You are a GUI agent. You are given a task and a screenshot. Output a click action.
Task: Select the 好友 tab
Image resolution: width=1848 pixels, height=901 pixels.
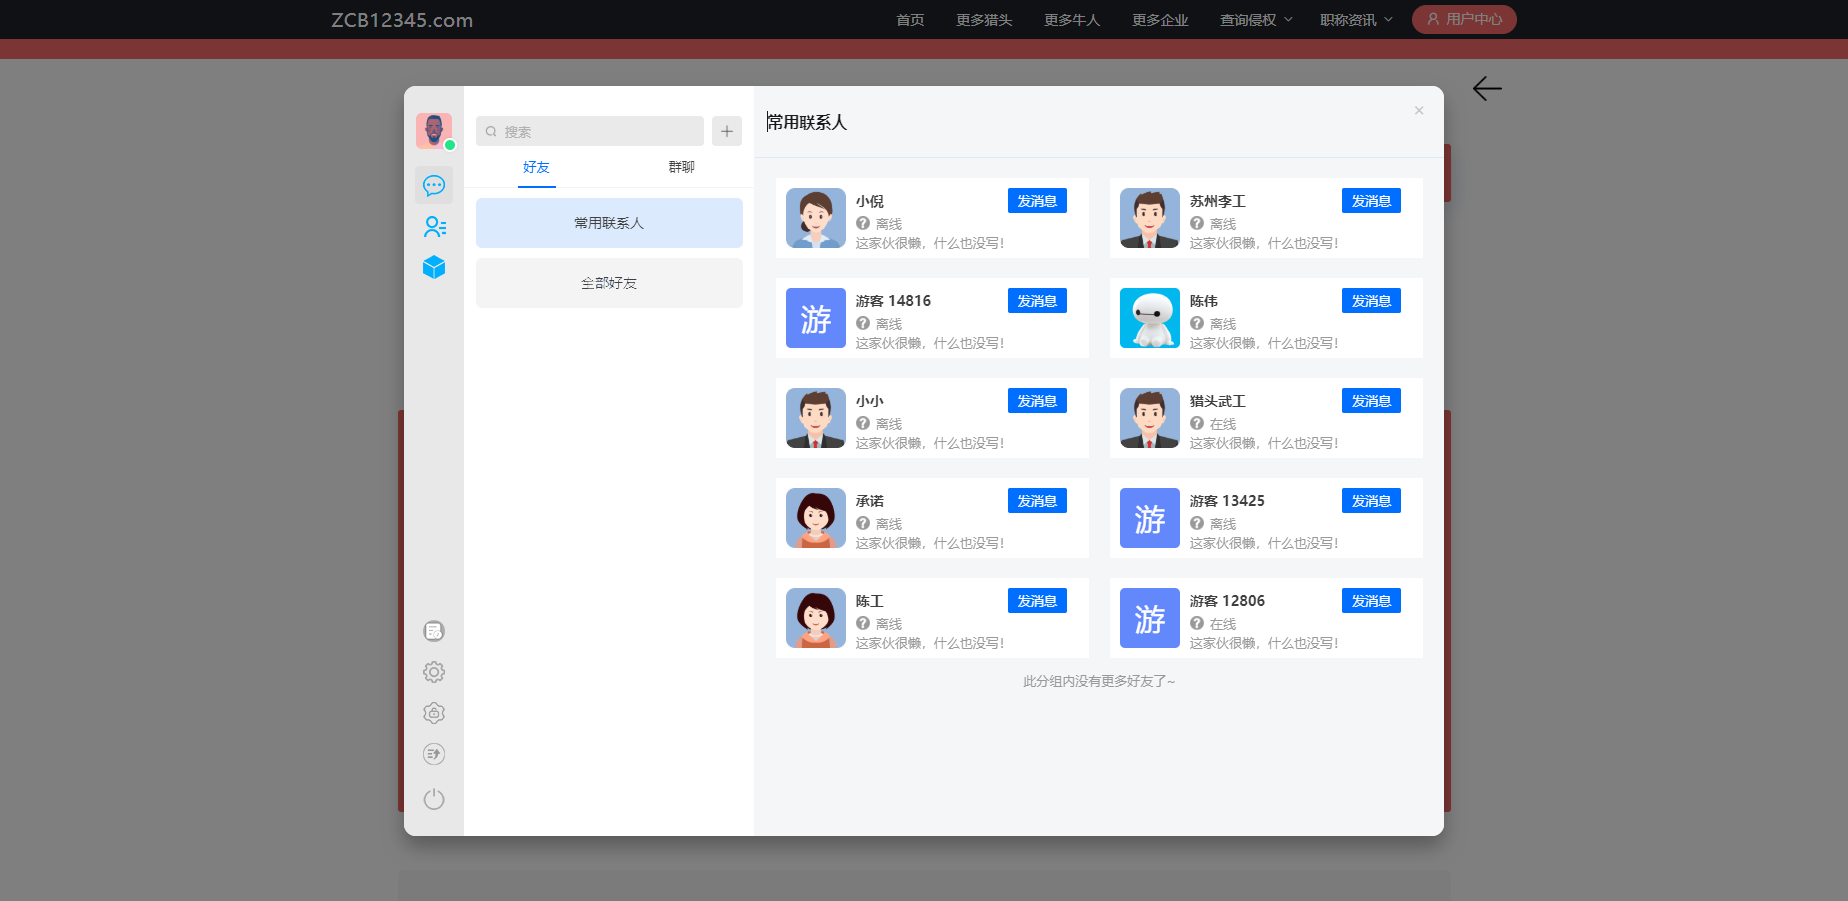[x=536, y=167]
